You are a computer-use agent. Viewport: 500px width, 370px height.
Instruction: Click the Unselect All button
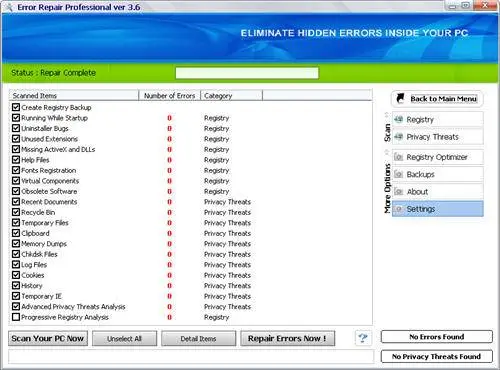124,339
